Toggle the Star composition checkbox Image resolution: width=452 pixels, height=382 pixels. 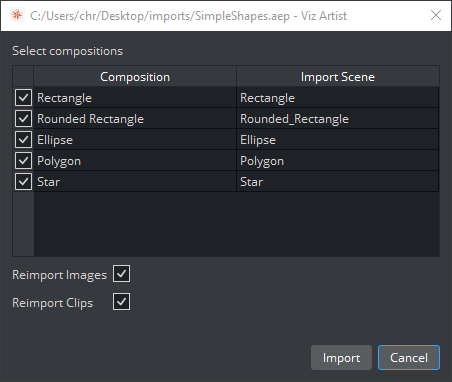pyautogui.click(x=23, y=182)
